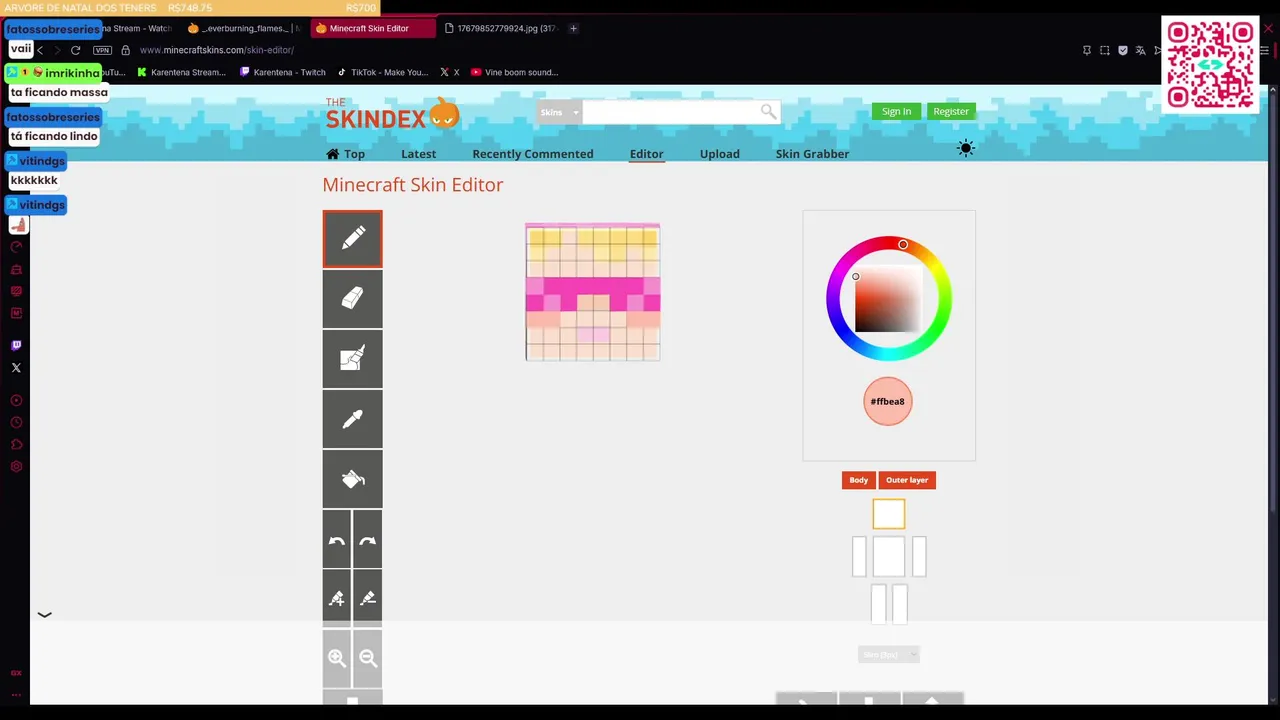Click the browser back arrow
This screenshot has width=1280, height=720.
tap(40, 50)
